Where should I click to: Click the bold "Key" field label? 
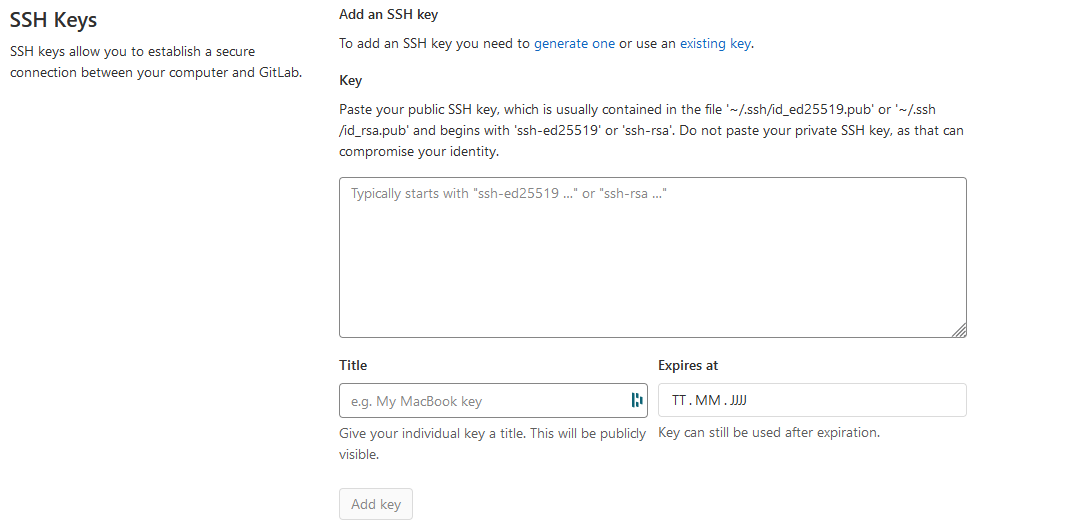pos(350,80)
